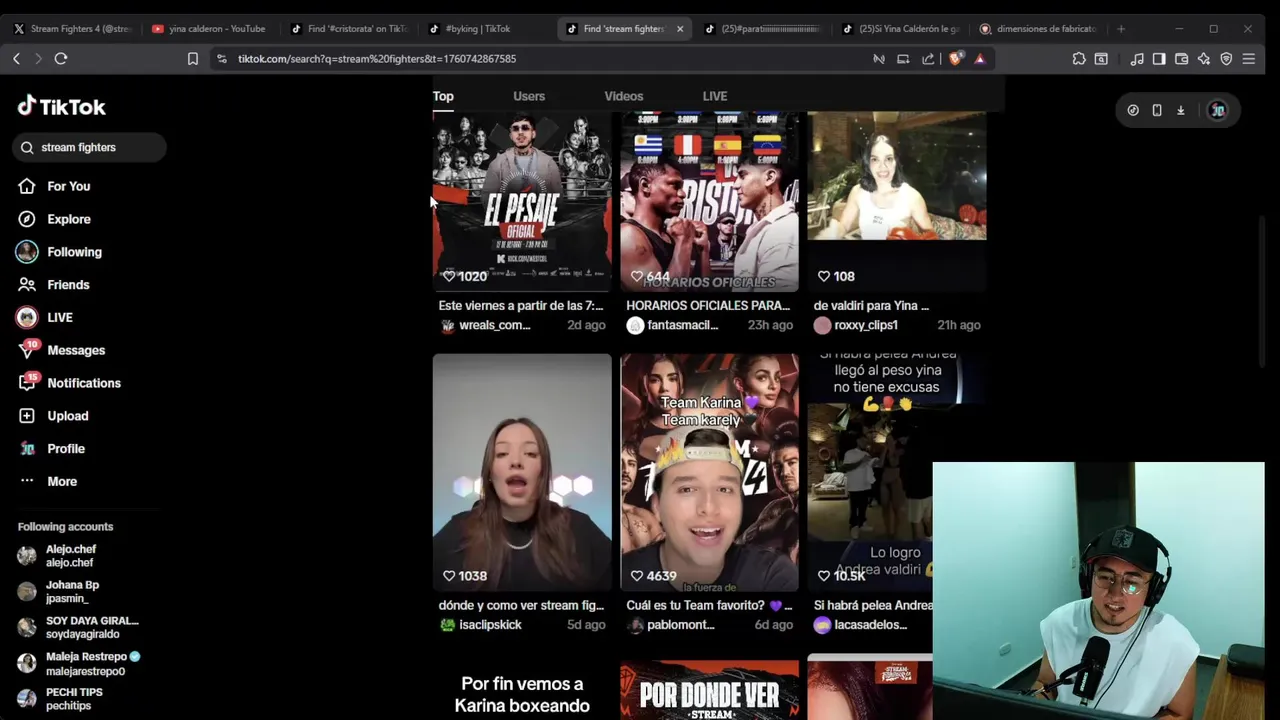
Task: Click the Brave Rewards triangle icon
Action: (980, 59)
